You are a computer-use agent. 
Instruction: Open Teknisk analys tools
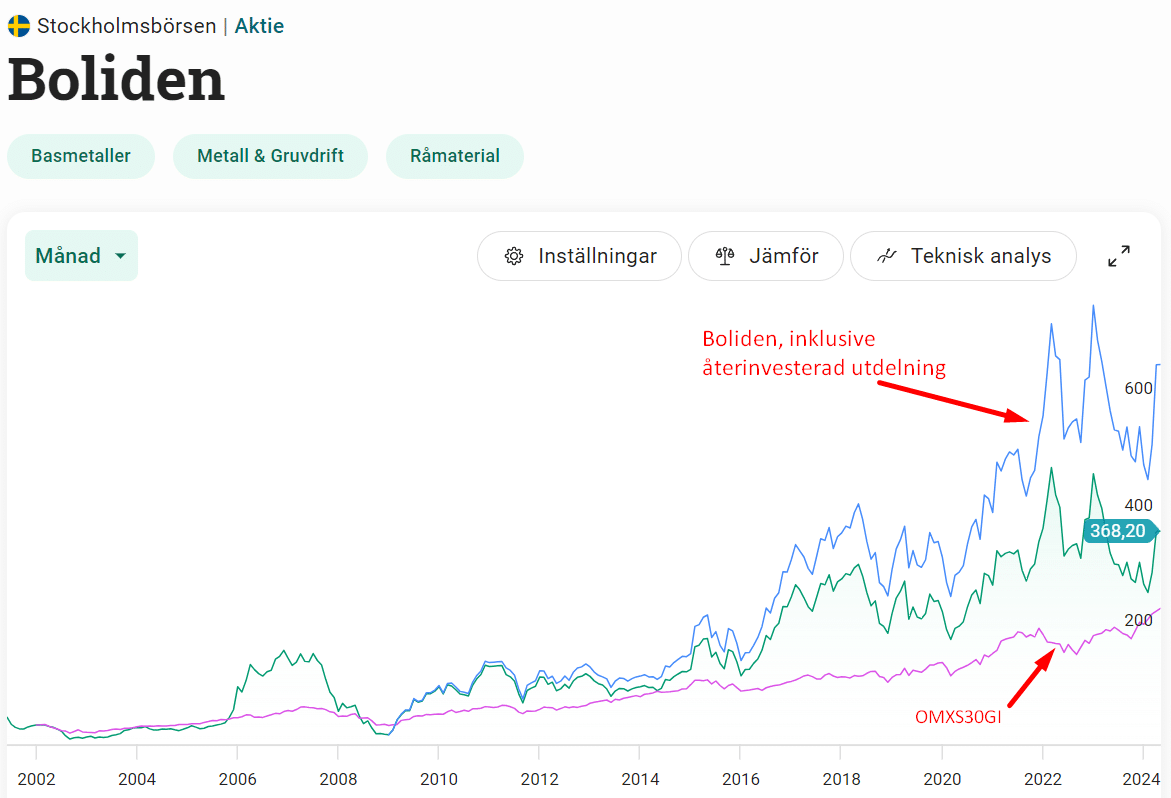coord(963,256)
